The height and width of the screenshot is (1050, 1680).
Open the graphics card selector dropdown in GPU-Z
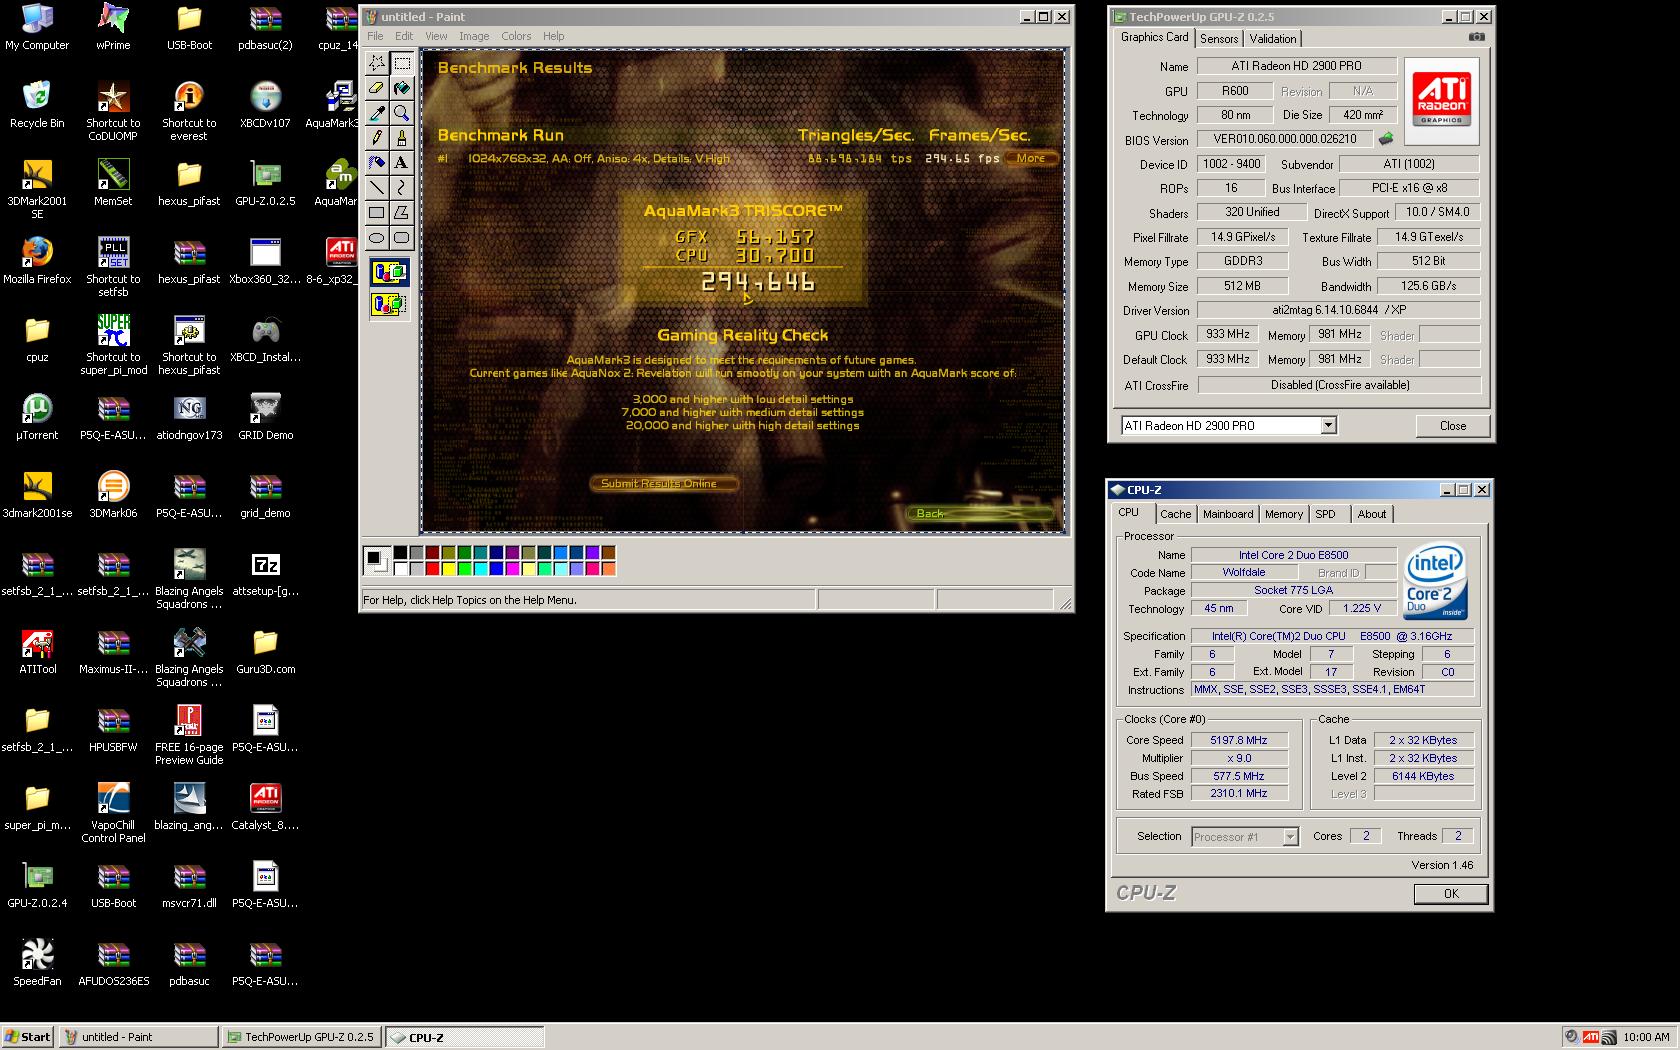(x=1328, y=425)
